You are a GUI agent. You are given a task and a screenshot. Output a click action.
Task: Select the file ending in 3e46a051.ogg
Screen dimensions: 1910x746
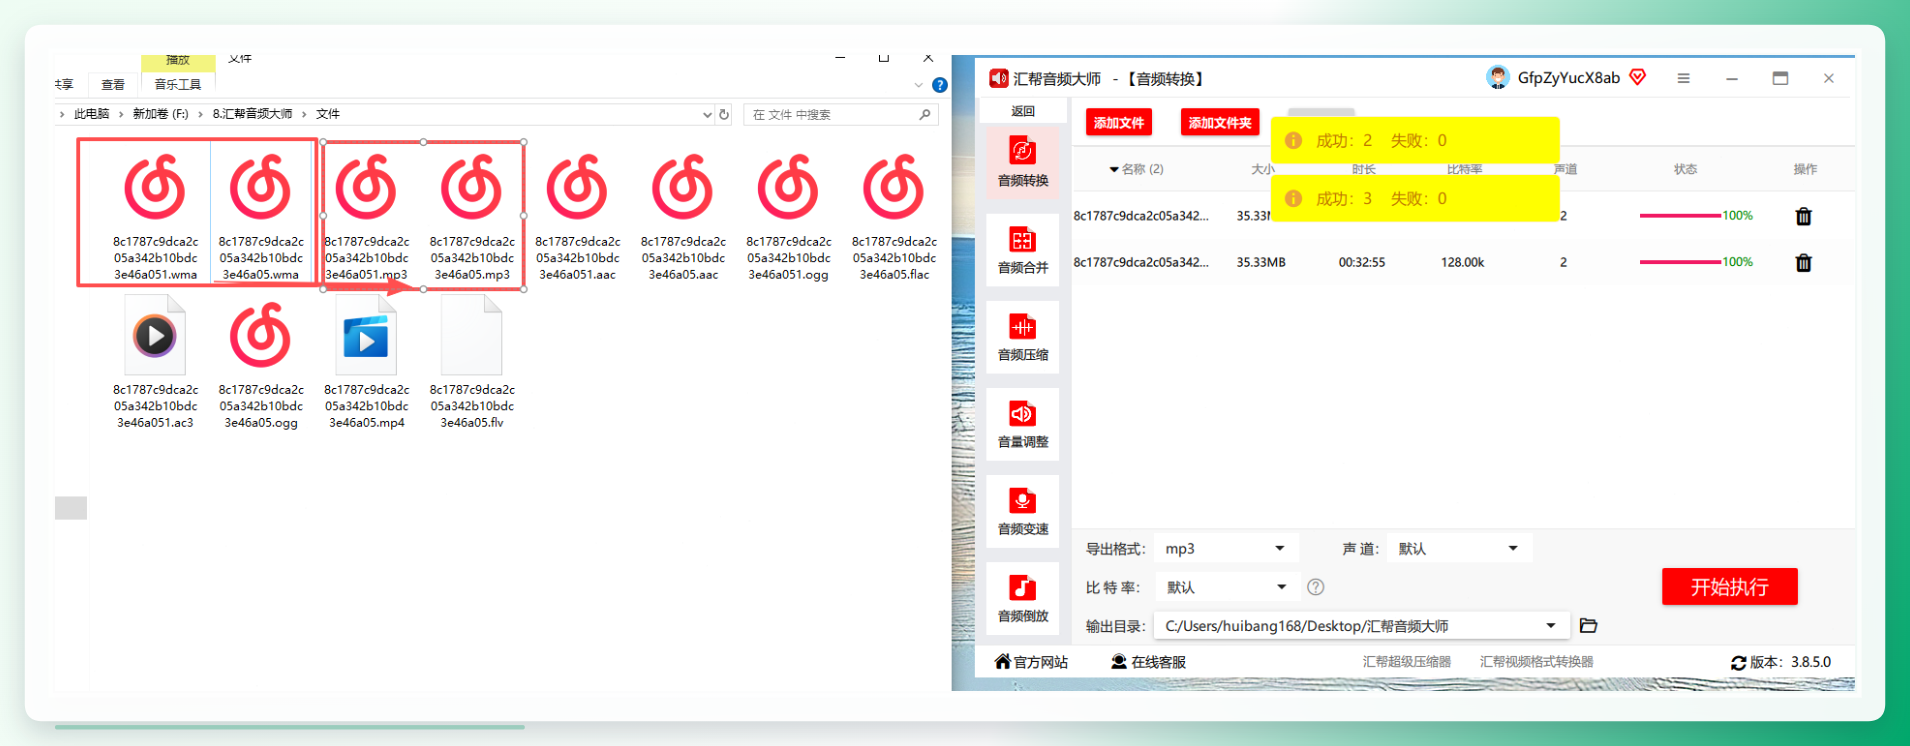[788, 216]
